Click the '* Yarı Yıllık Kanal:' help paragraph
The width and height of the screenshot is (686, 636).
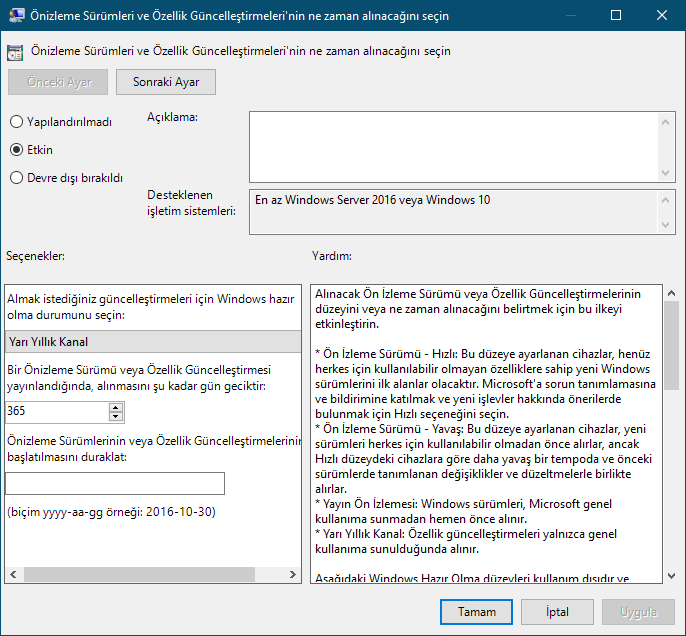(x=466, y=542)
